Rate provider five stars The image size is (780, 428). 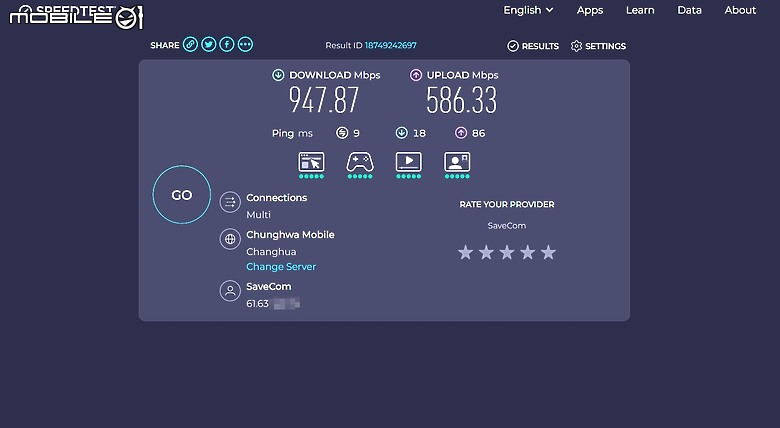548,252
